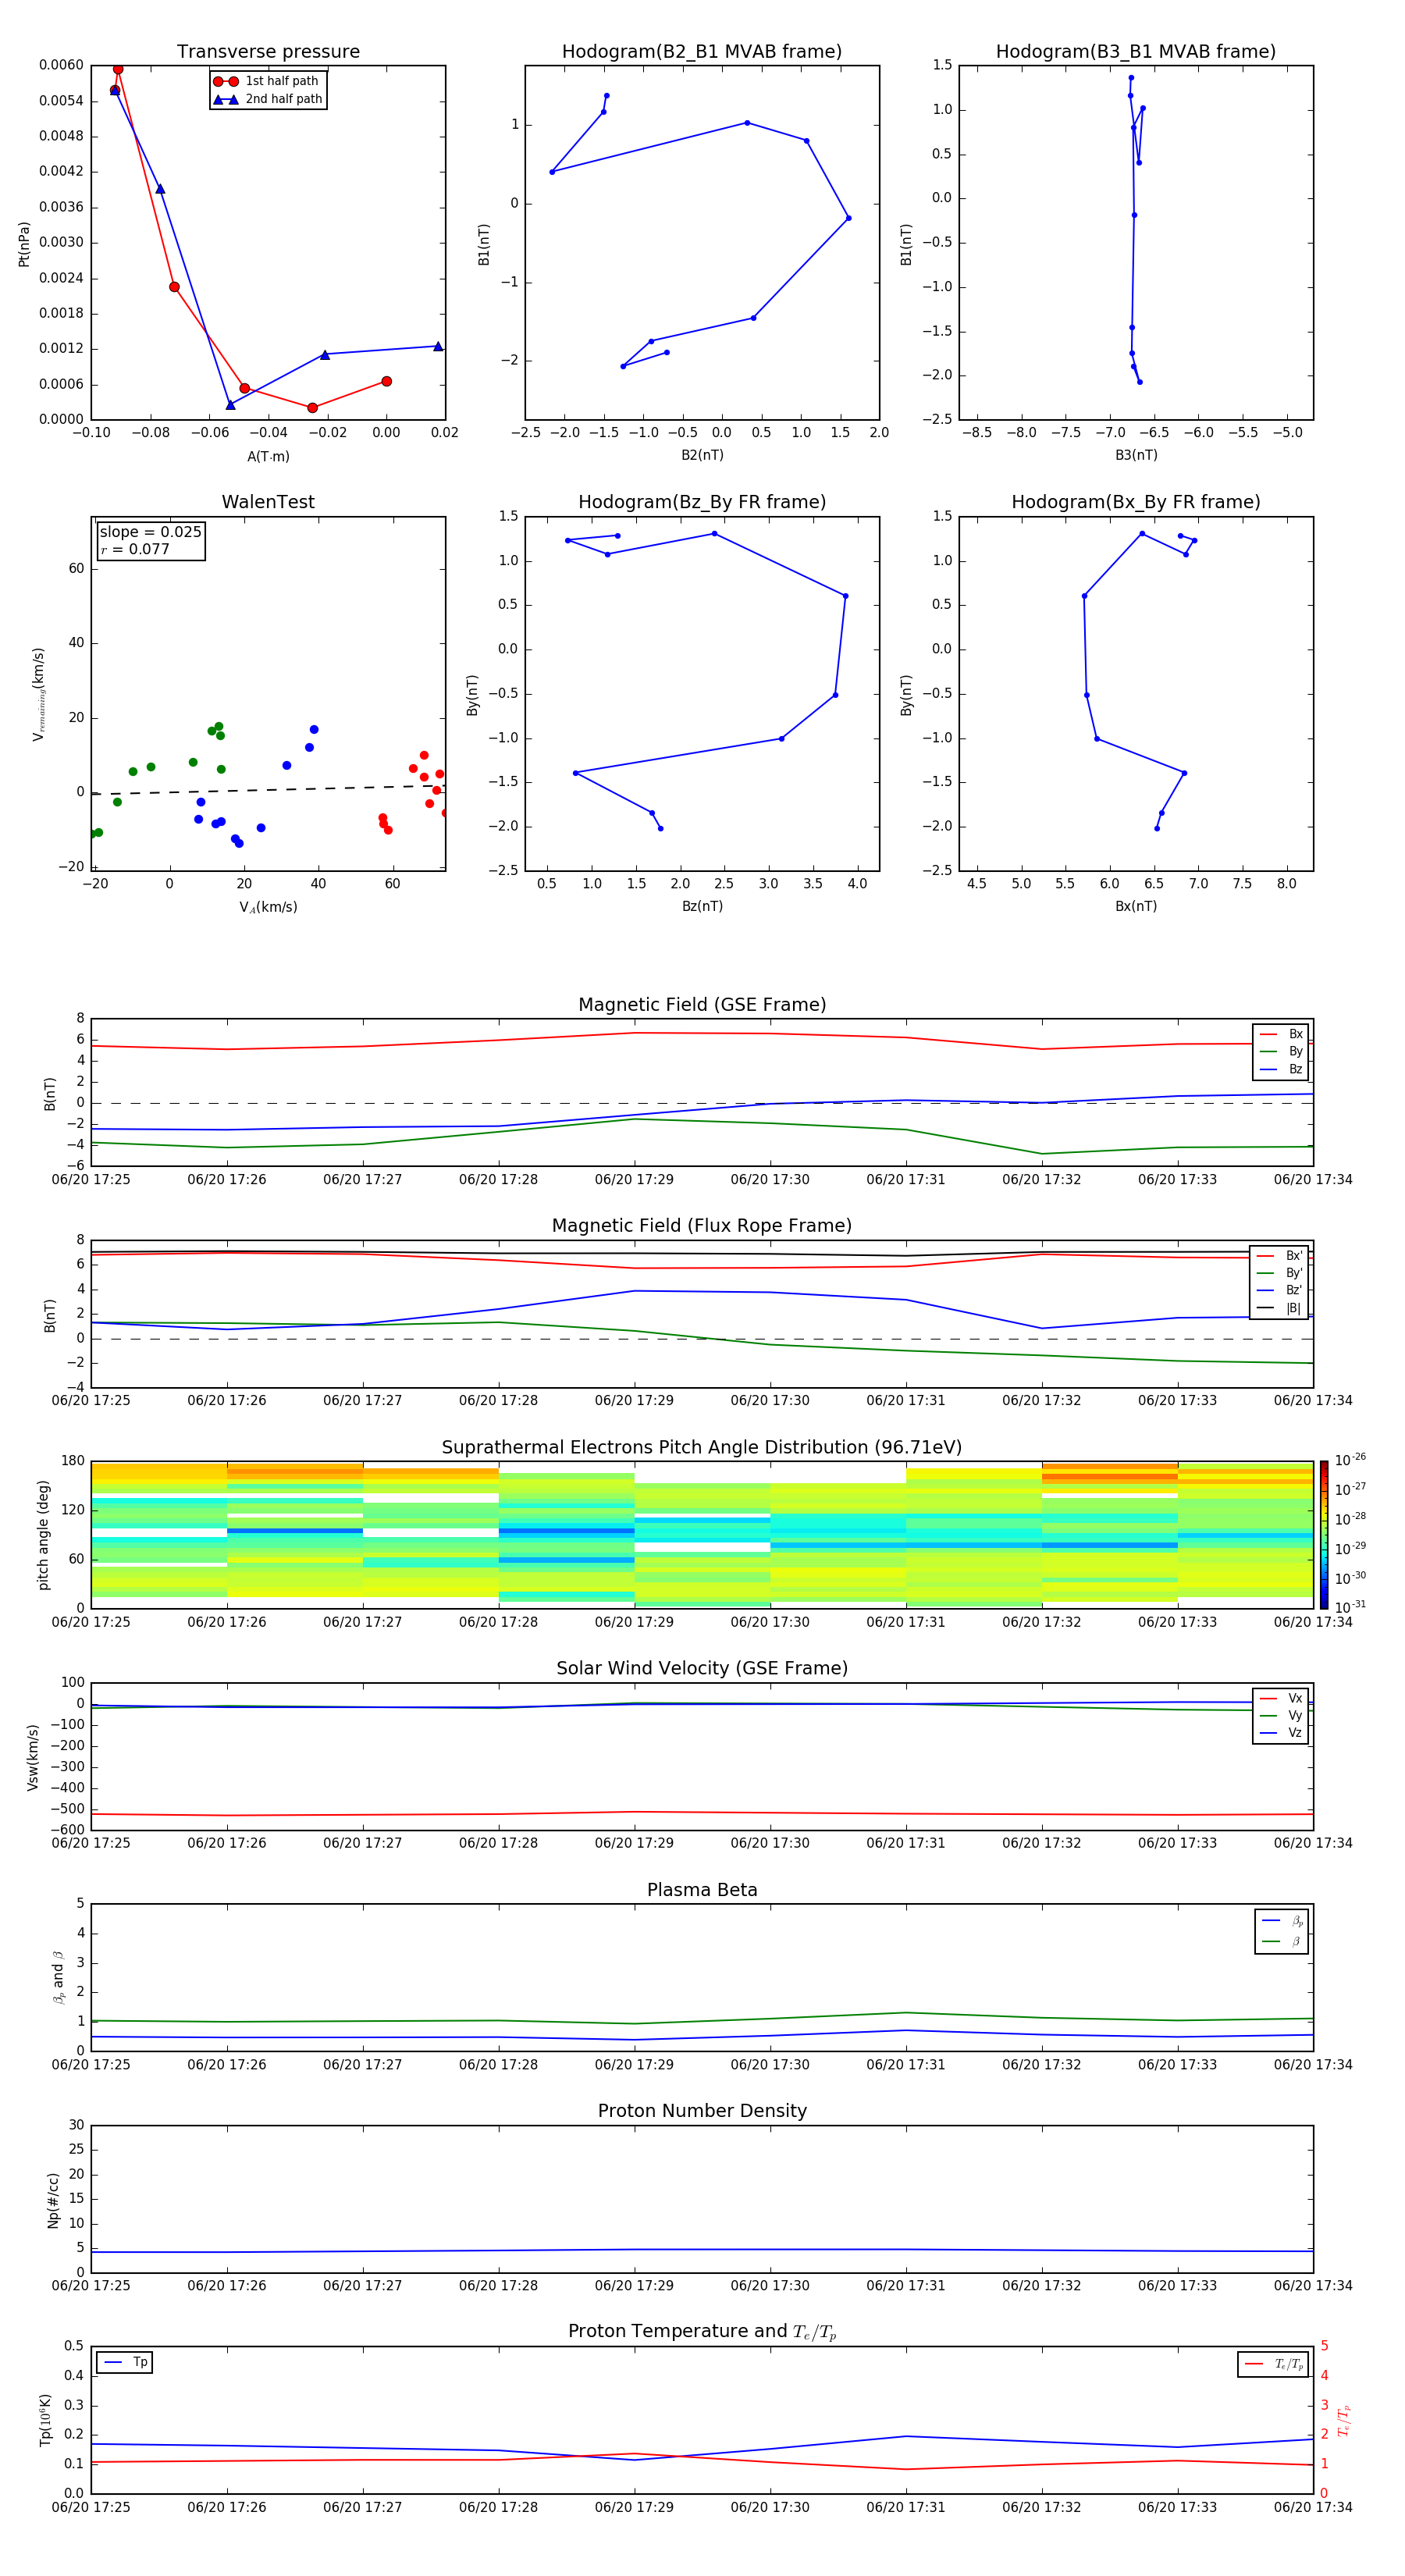This screenshot has height=2576, width=1405.
Task: Click the "−600" tick on the Solar Wind Velocity axis
Action: click(66, 1830)
